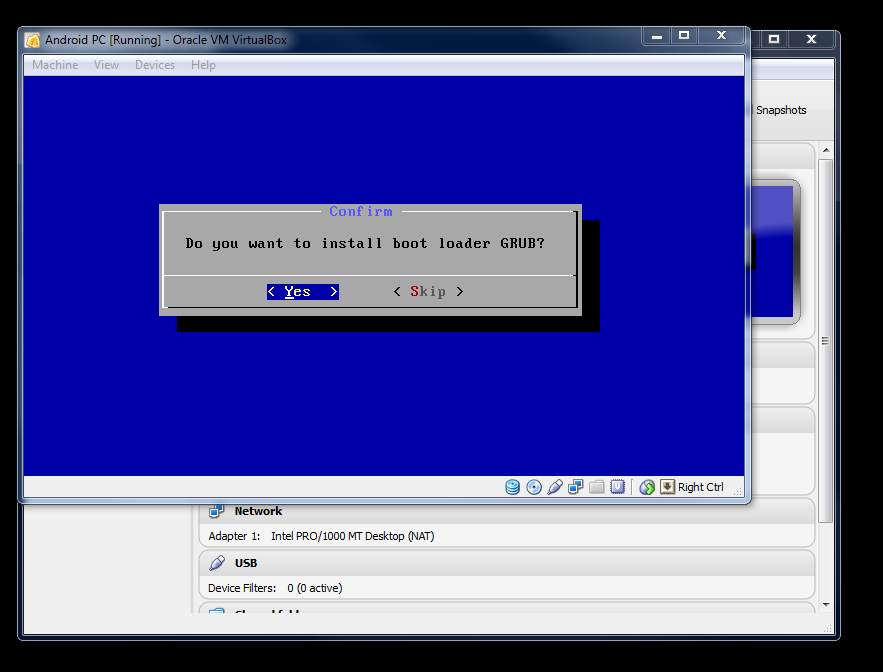Click the Manager window vertical scrollbar thumb
The image size is (883, 672).
(x=826, y=341)
